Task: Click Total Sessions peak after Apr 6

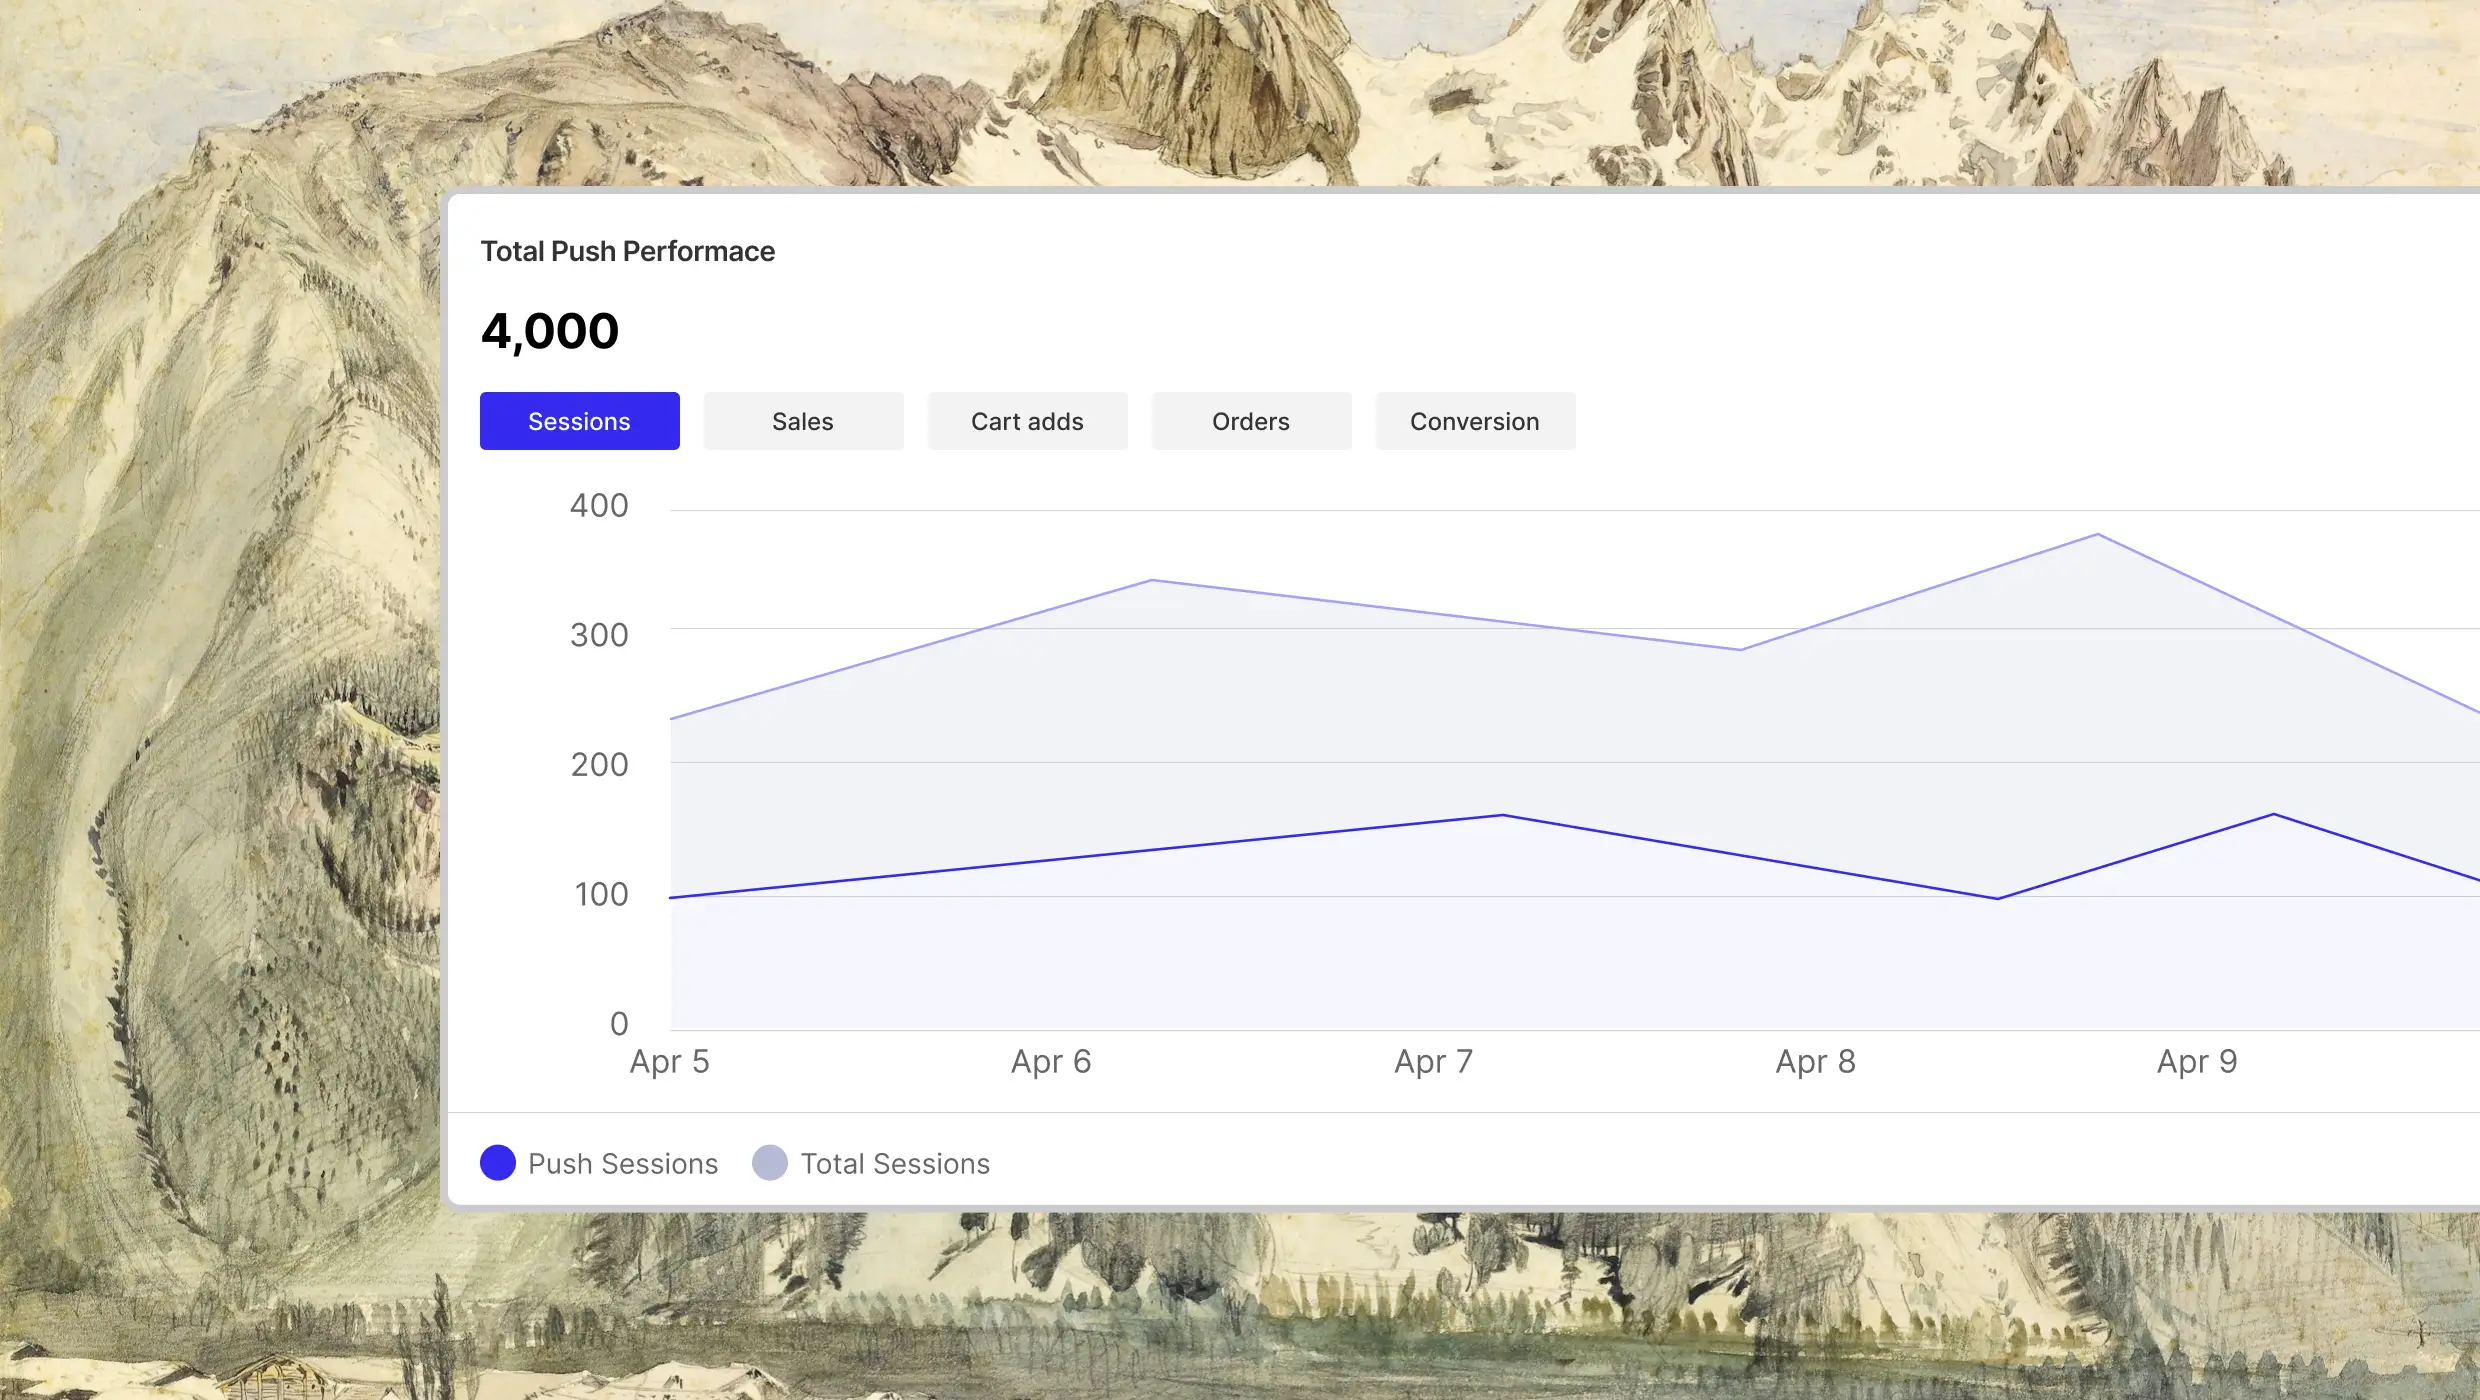Action: coord(1152,580)
